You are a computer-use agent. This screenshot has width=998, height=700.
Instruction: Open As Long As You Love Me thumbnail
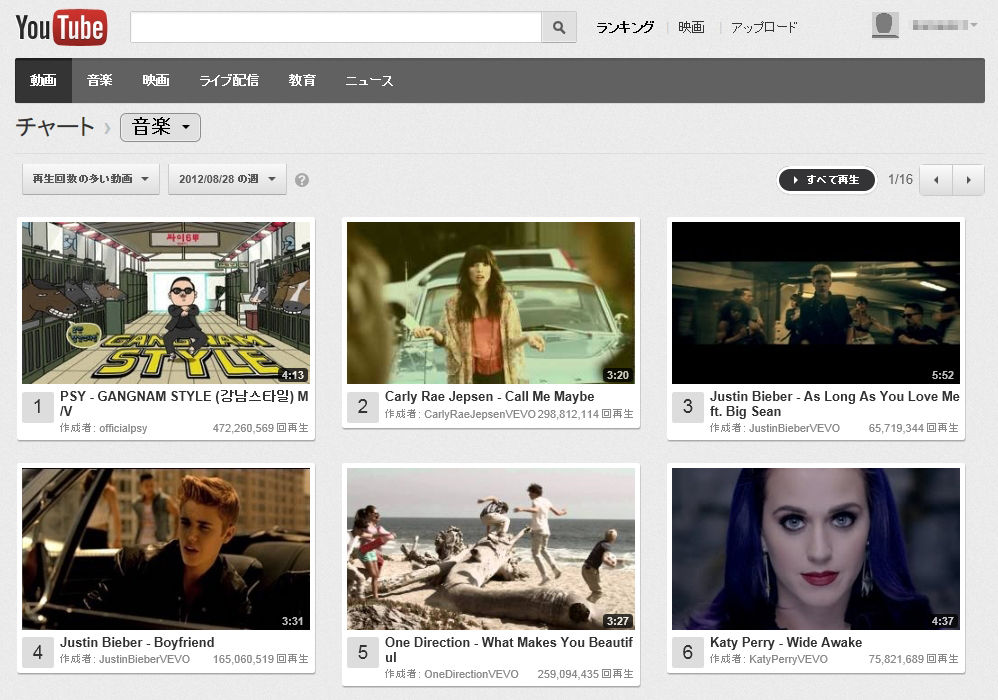point(816,303)
